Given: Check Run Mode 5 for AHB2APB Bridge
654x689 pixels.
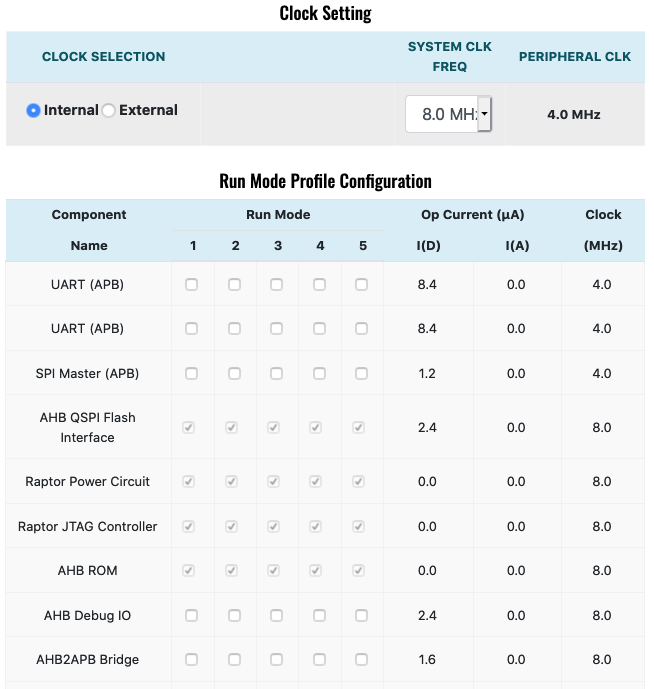Looking at the screenshot, I should pos(361,660).
